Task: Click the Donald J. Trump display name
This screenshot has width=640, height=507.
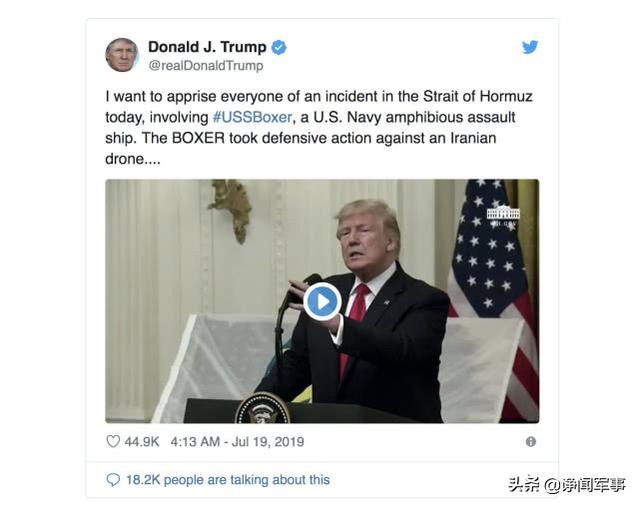Action: (x=207, y=47)
